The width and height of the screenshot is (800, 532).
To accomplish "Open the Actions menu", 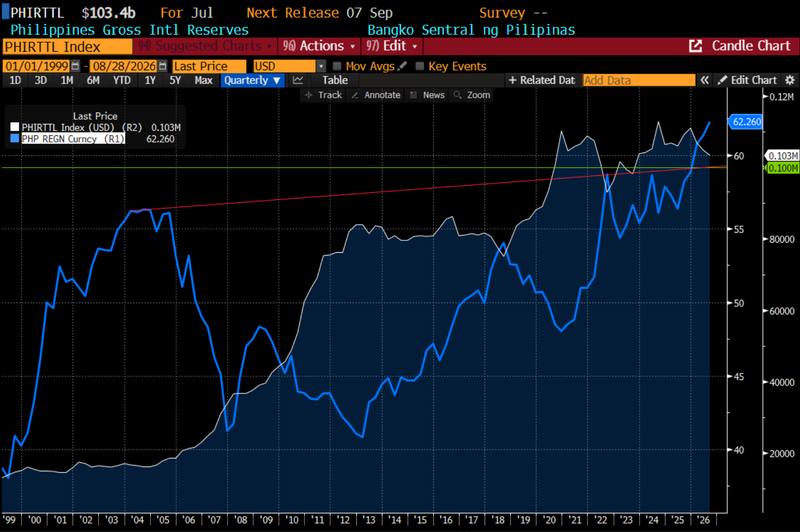I will click(x=319, y=46).
